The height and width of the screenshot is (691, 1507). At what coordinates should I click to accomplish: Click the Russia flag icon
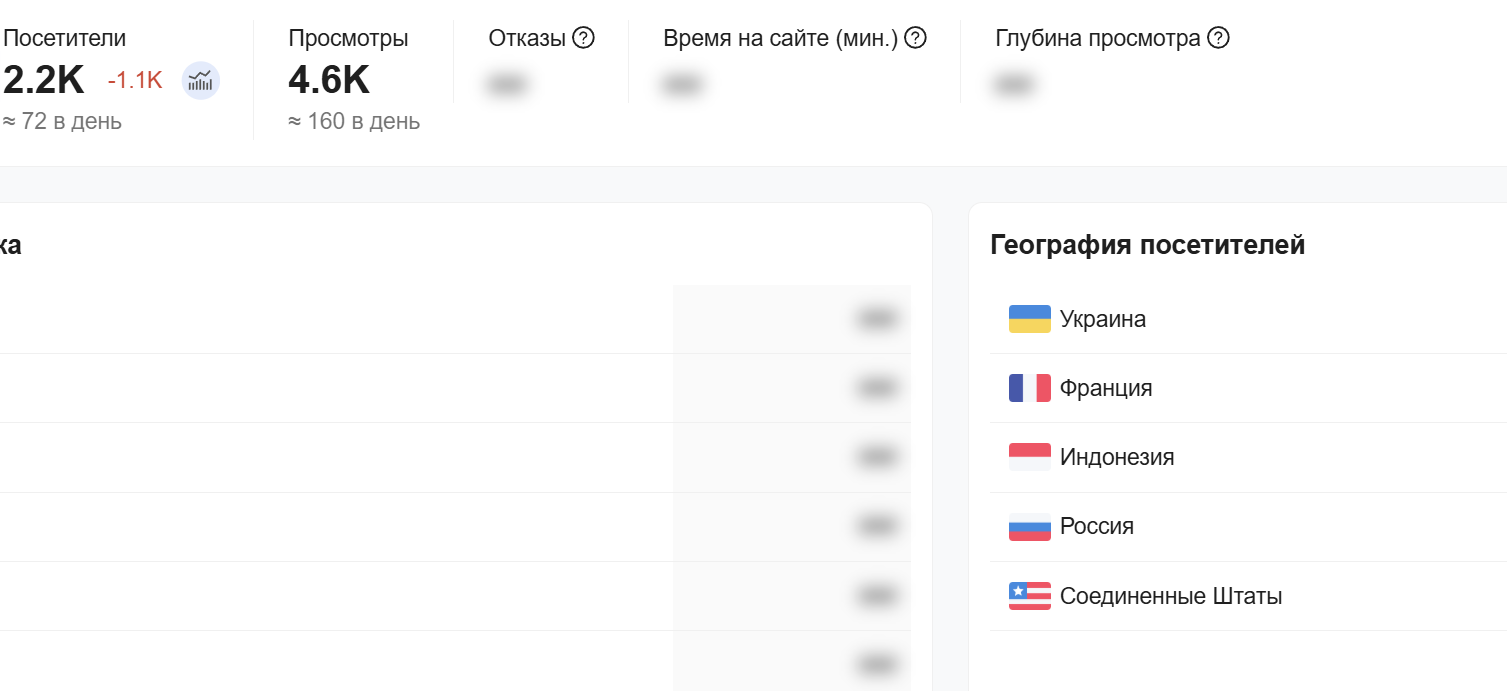[1029, 526]
